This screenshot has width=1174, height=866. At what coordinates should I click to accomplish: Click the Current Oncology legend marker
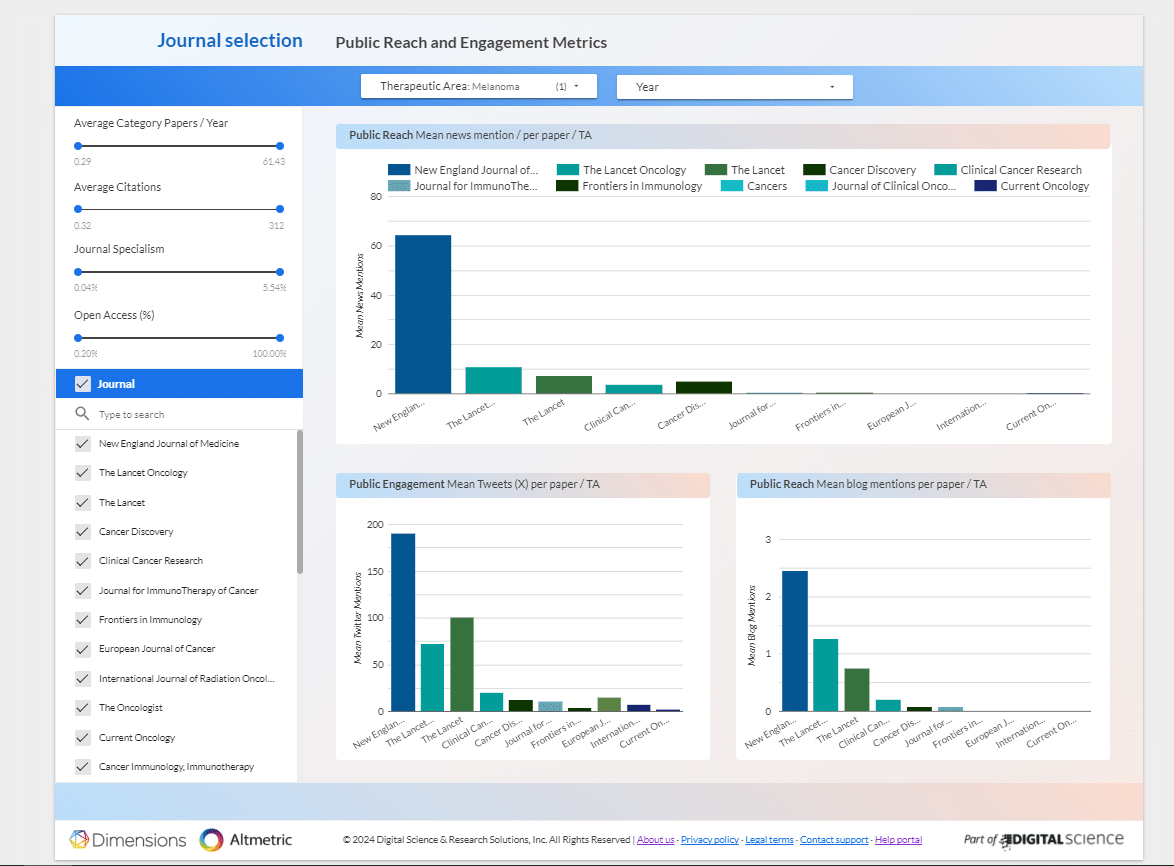click(x=985, y=186)
